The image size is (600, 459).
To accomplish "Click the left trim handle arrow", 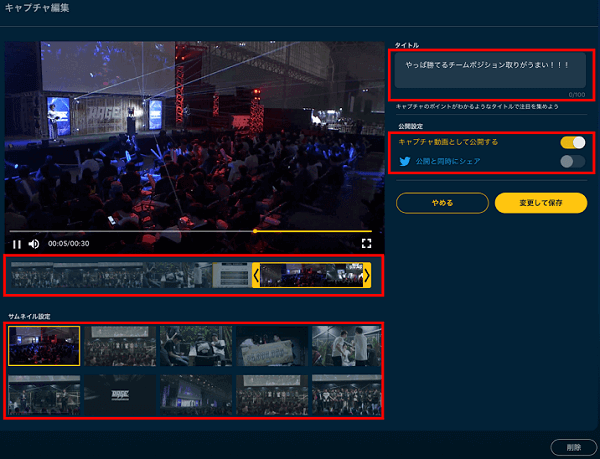I will pos(256,275).
